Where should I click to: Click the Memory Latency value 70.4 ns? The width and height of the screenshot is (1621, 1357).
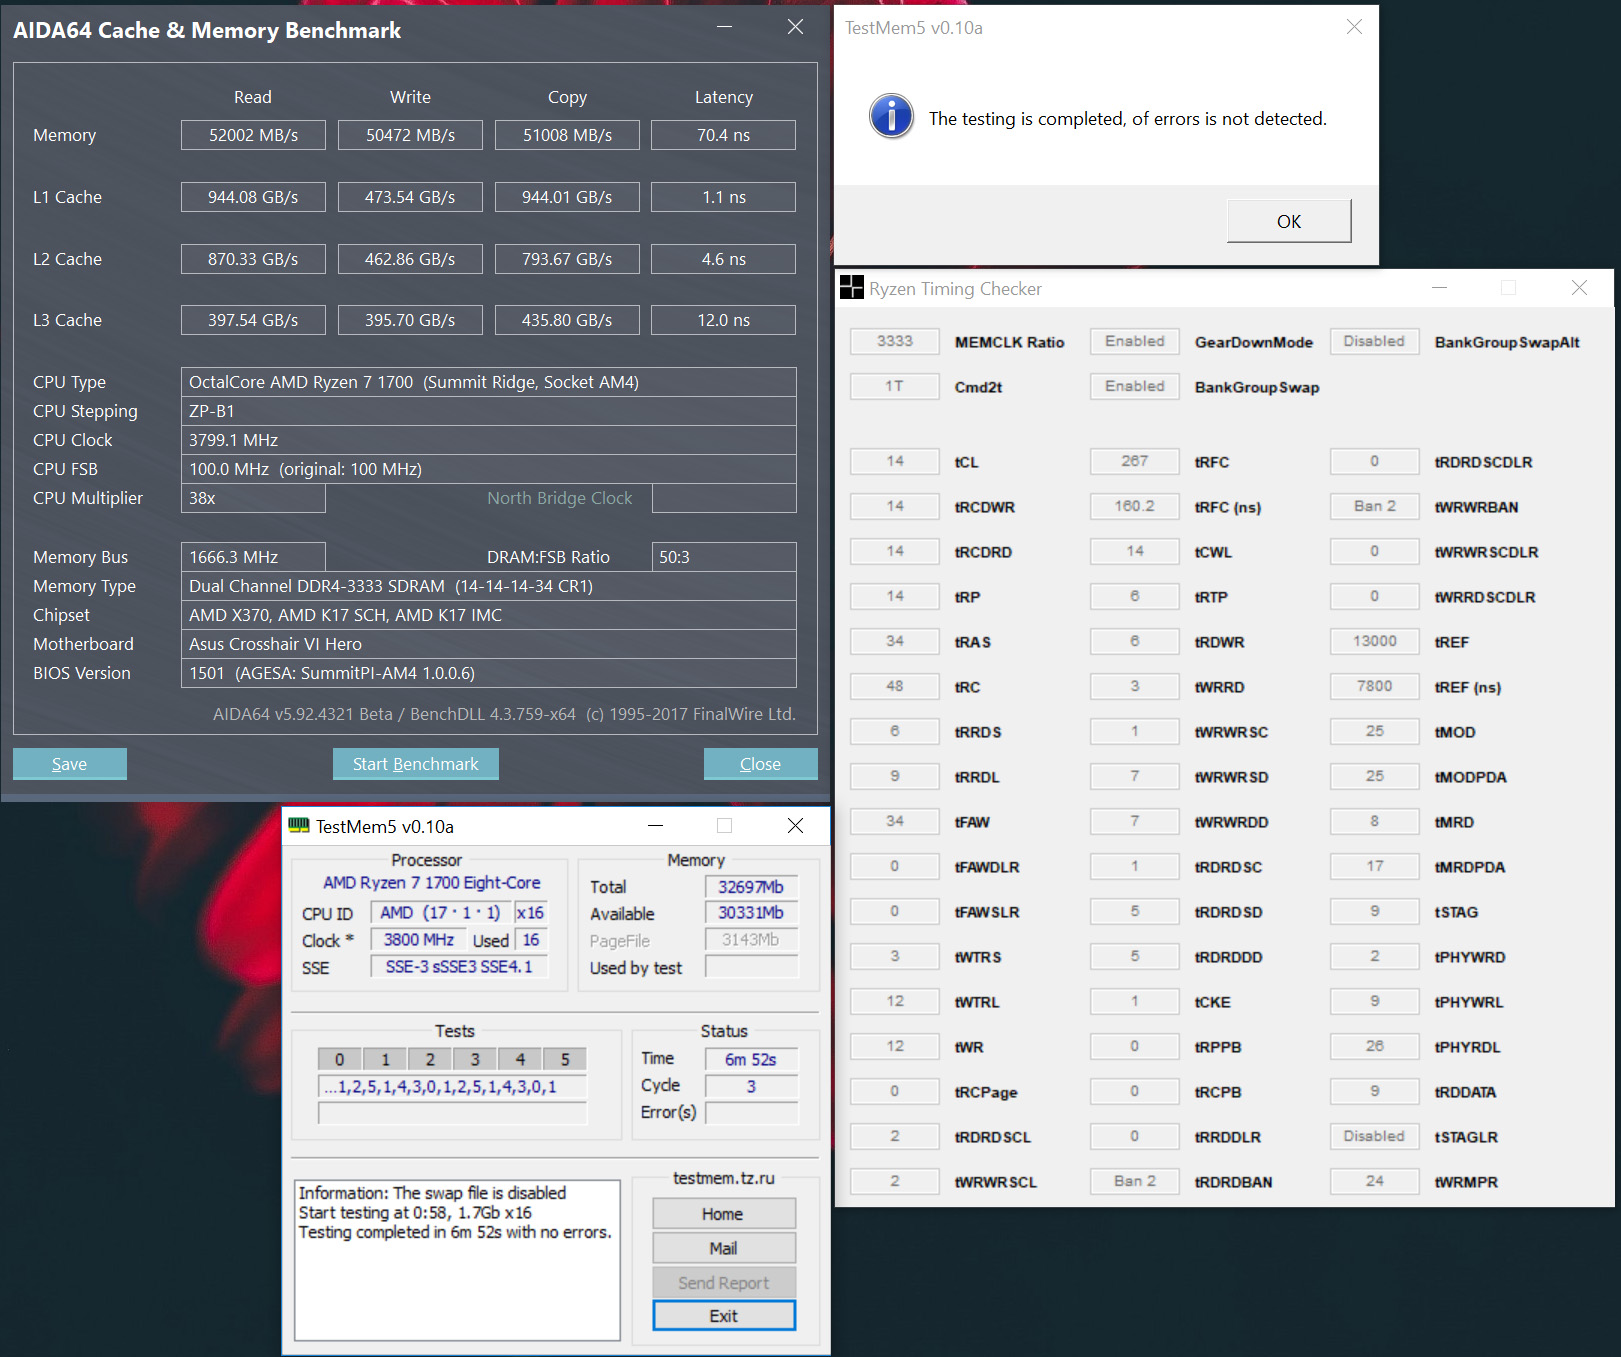724,135
